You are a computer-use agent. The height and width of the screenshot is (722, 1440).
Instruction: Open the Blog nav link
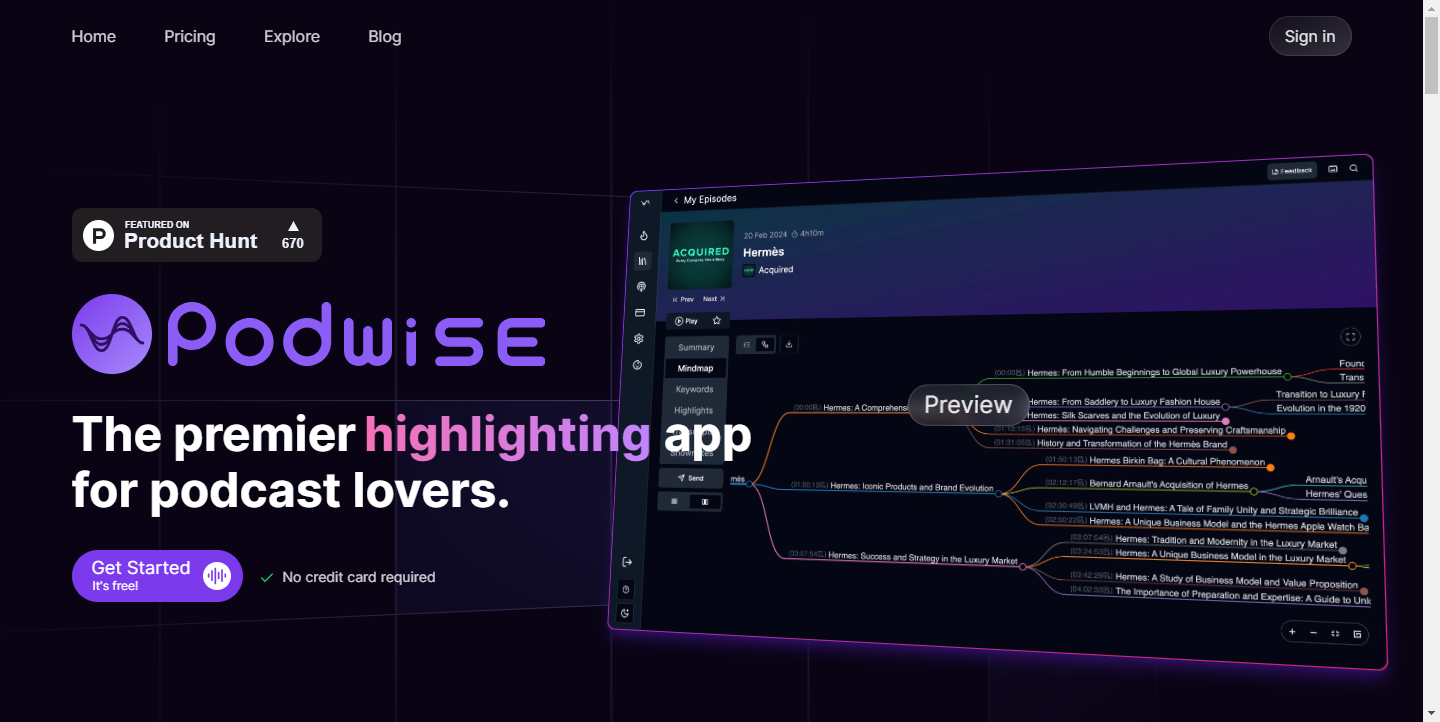pos(385,36)
